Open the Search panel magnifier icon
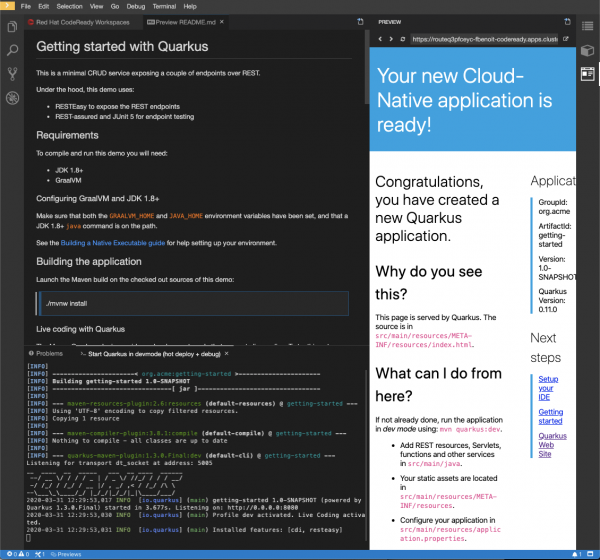The width and height of the screenshot is (600, 560). 12,49
